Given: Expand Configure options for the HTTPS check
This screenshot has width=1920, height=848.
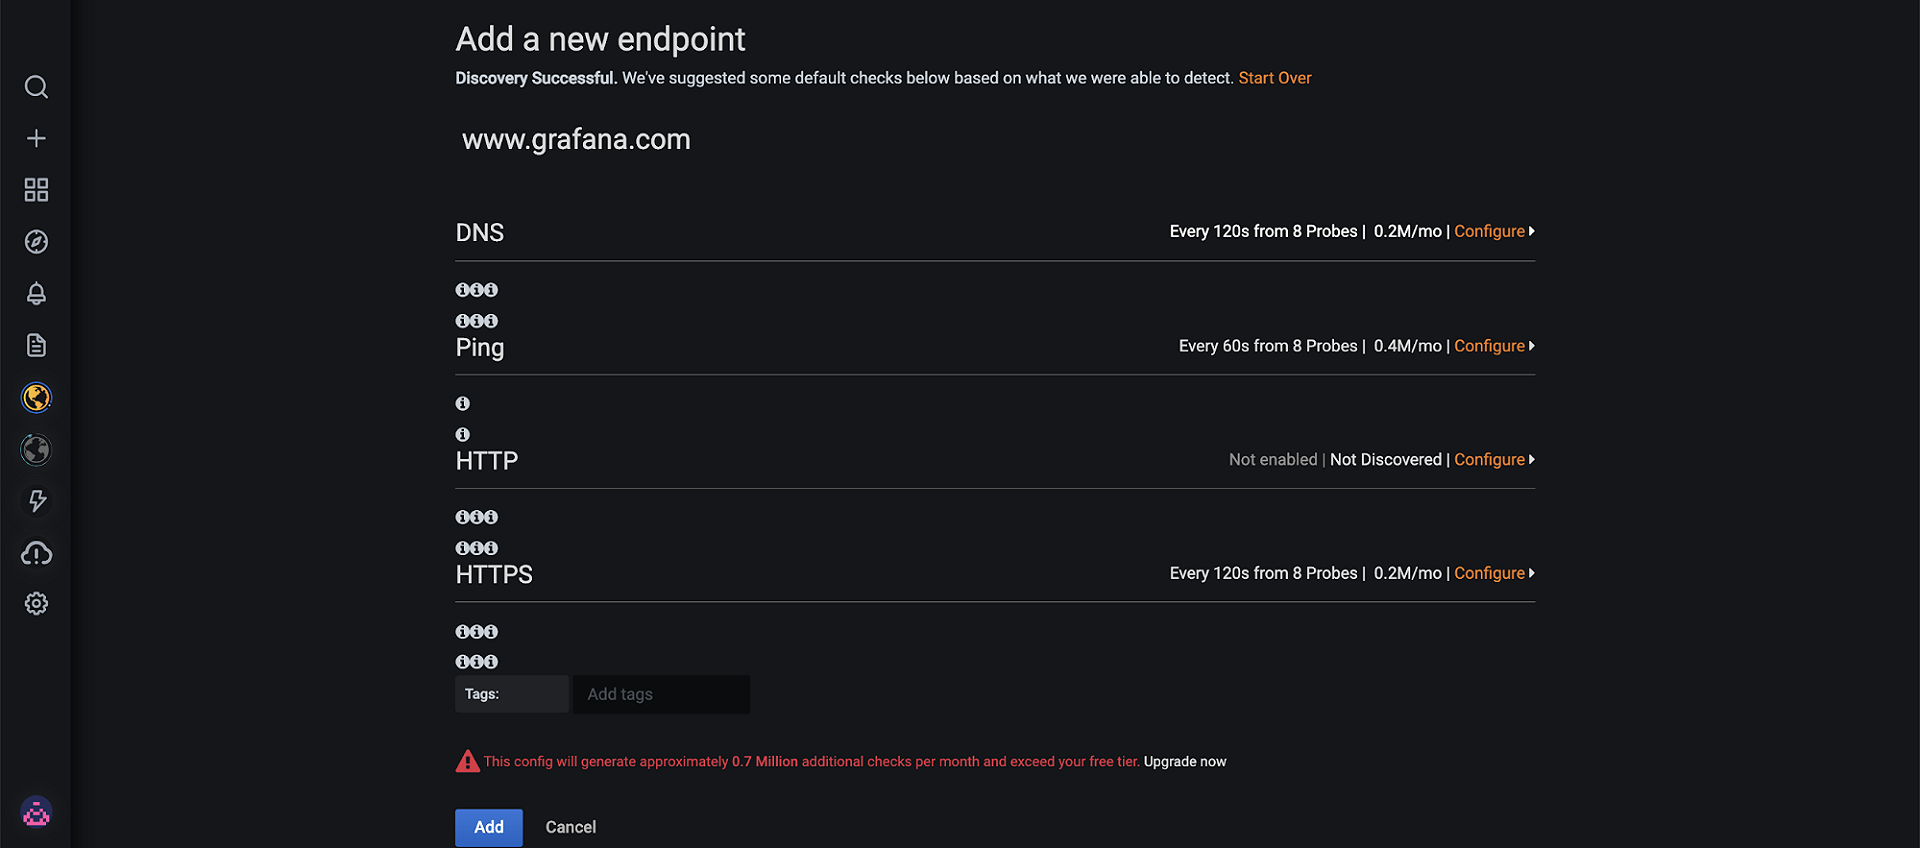Looking at the screenshot, I should pyautogui.click(x=1491, y=572).
